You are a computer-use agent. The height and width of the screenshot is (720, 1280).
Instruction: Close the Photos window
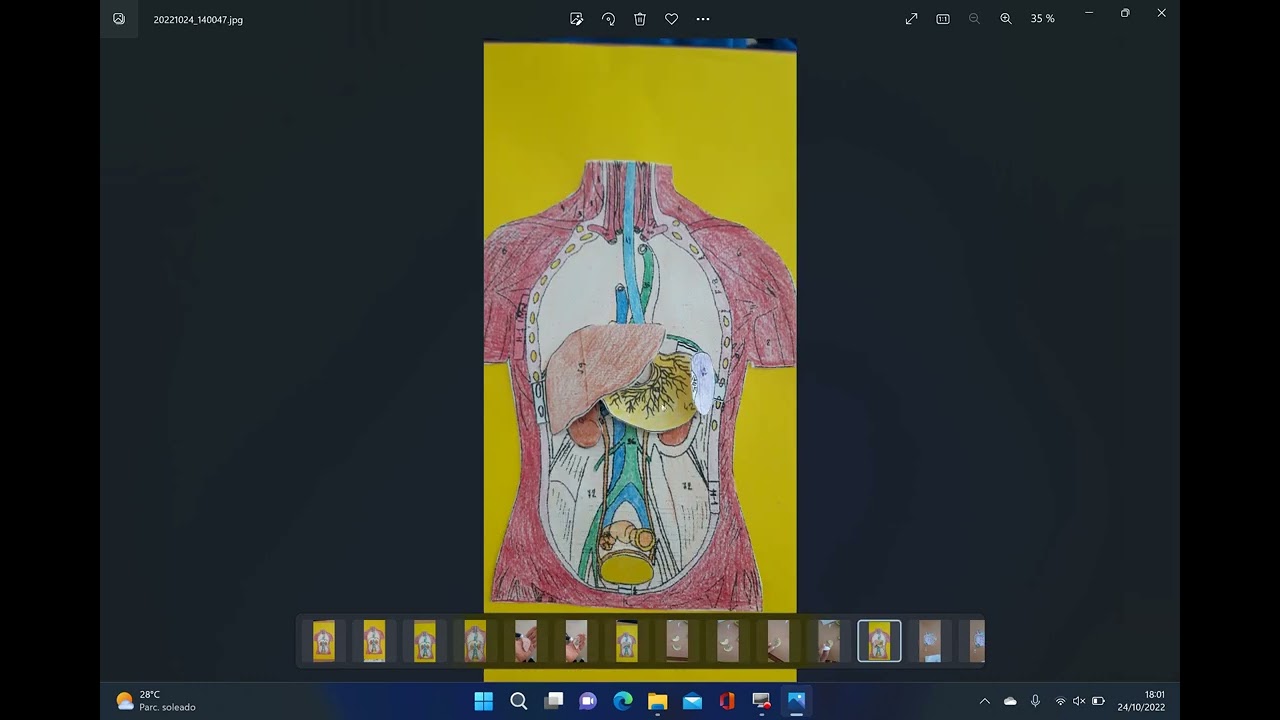1161,13
